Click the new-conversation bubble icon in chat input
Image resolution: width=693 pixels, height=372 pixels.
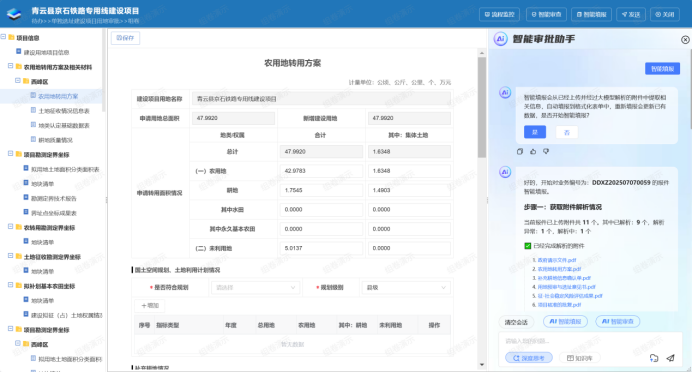point(654,358)
